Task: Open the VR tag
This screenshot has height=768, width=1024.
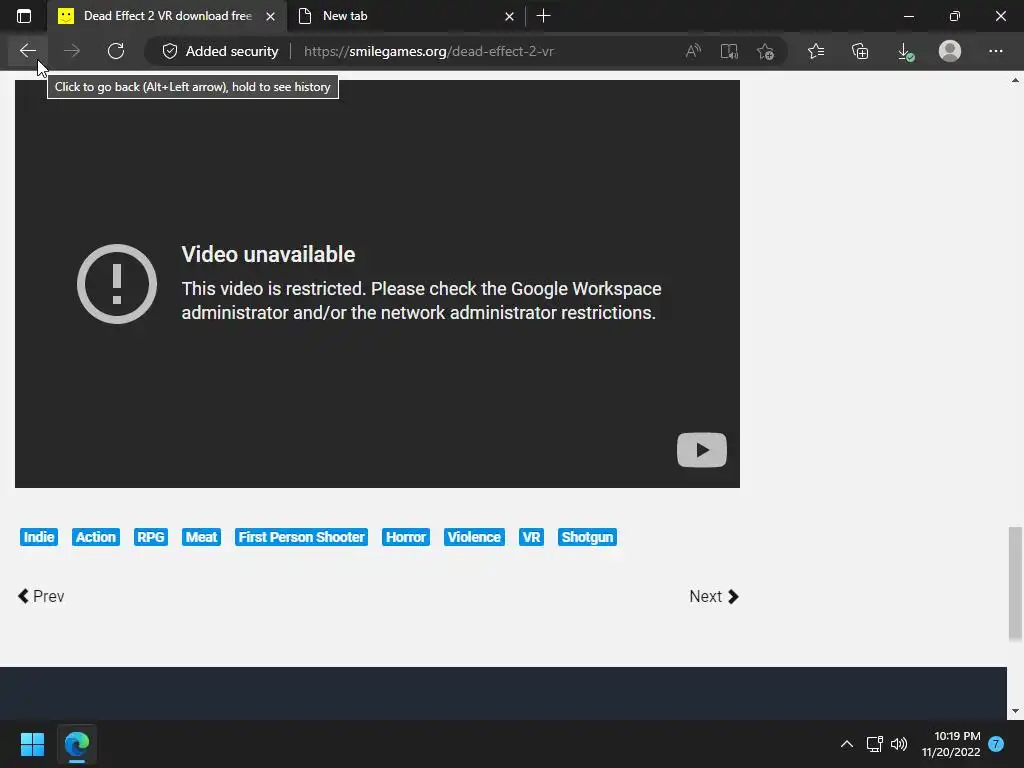Action: pyautogui.click(x=531, y=537)
